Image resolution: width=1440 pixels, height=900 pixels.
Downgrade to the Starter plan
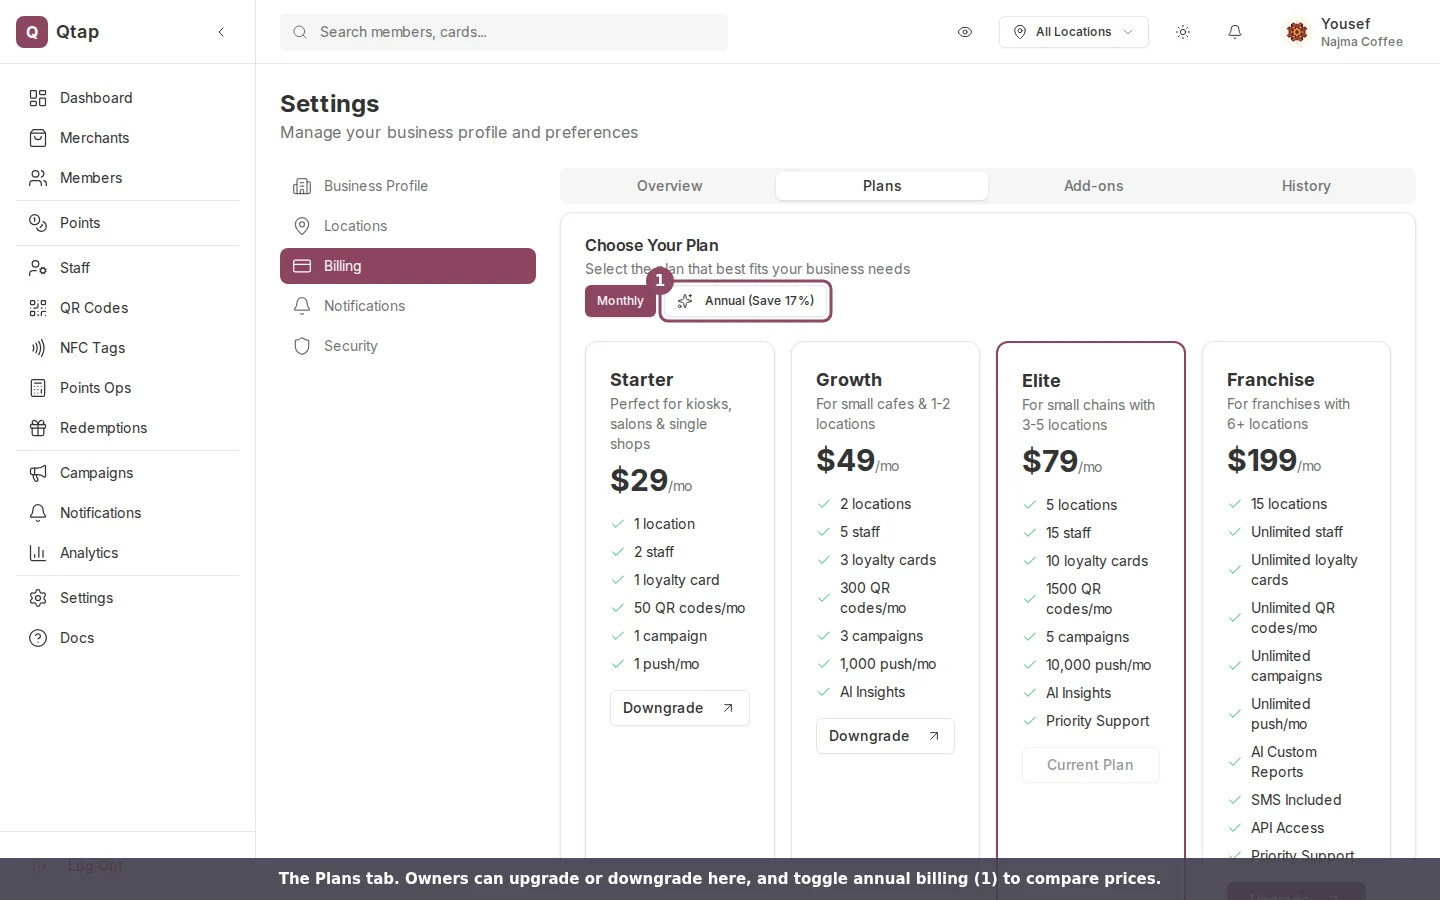click(679, 708)
